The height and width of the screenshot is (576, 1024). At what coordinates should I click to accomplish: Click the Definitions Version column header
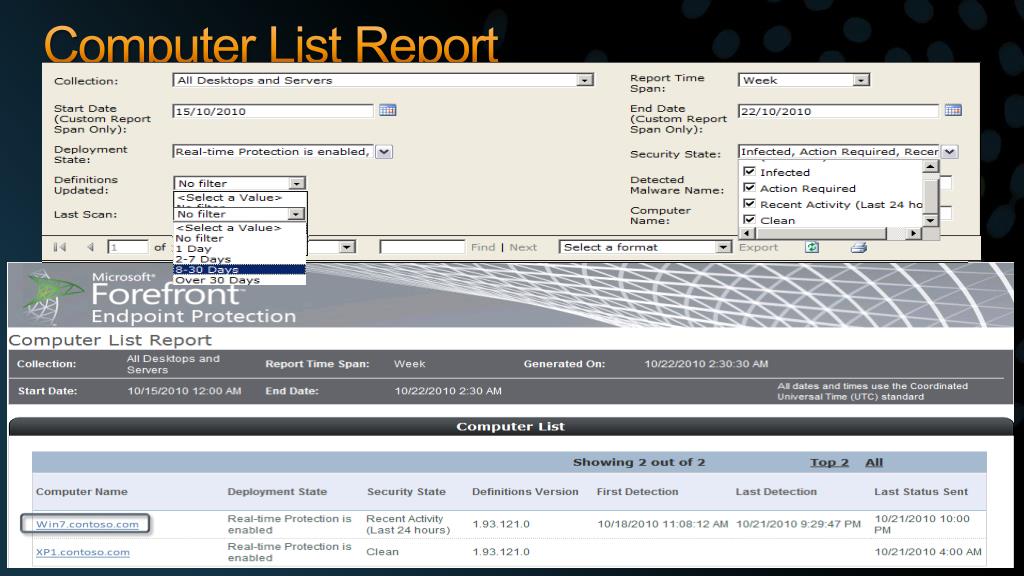click(525, 491)
